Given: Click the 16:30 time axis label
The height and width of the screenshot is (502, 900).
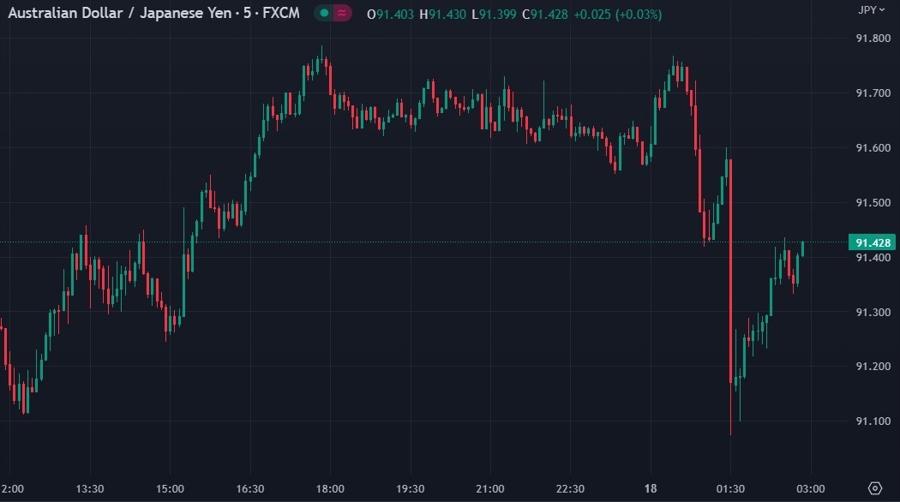Looking at the screenshot, I should point(250,489).
